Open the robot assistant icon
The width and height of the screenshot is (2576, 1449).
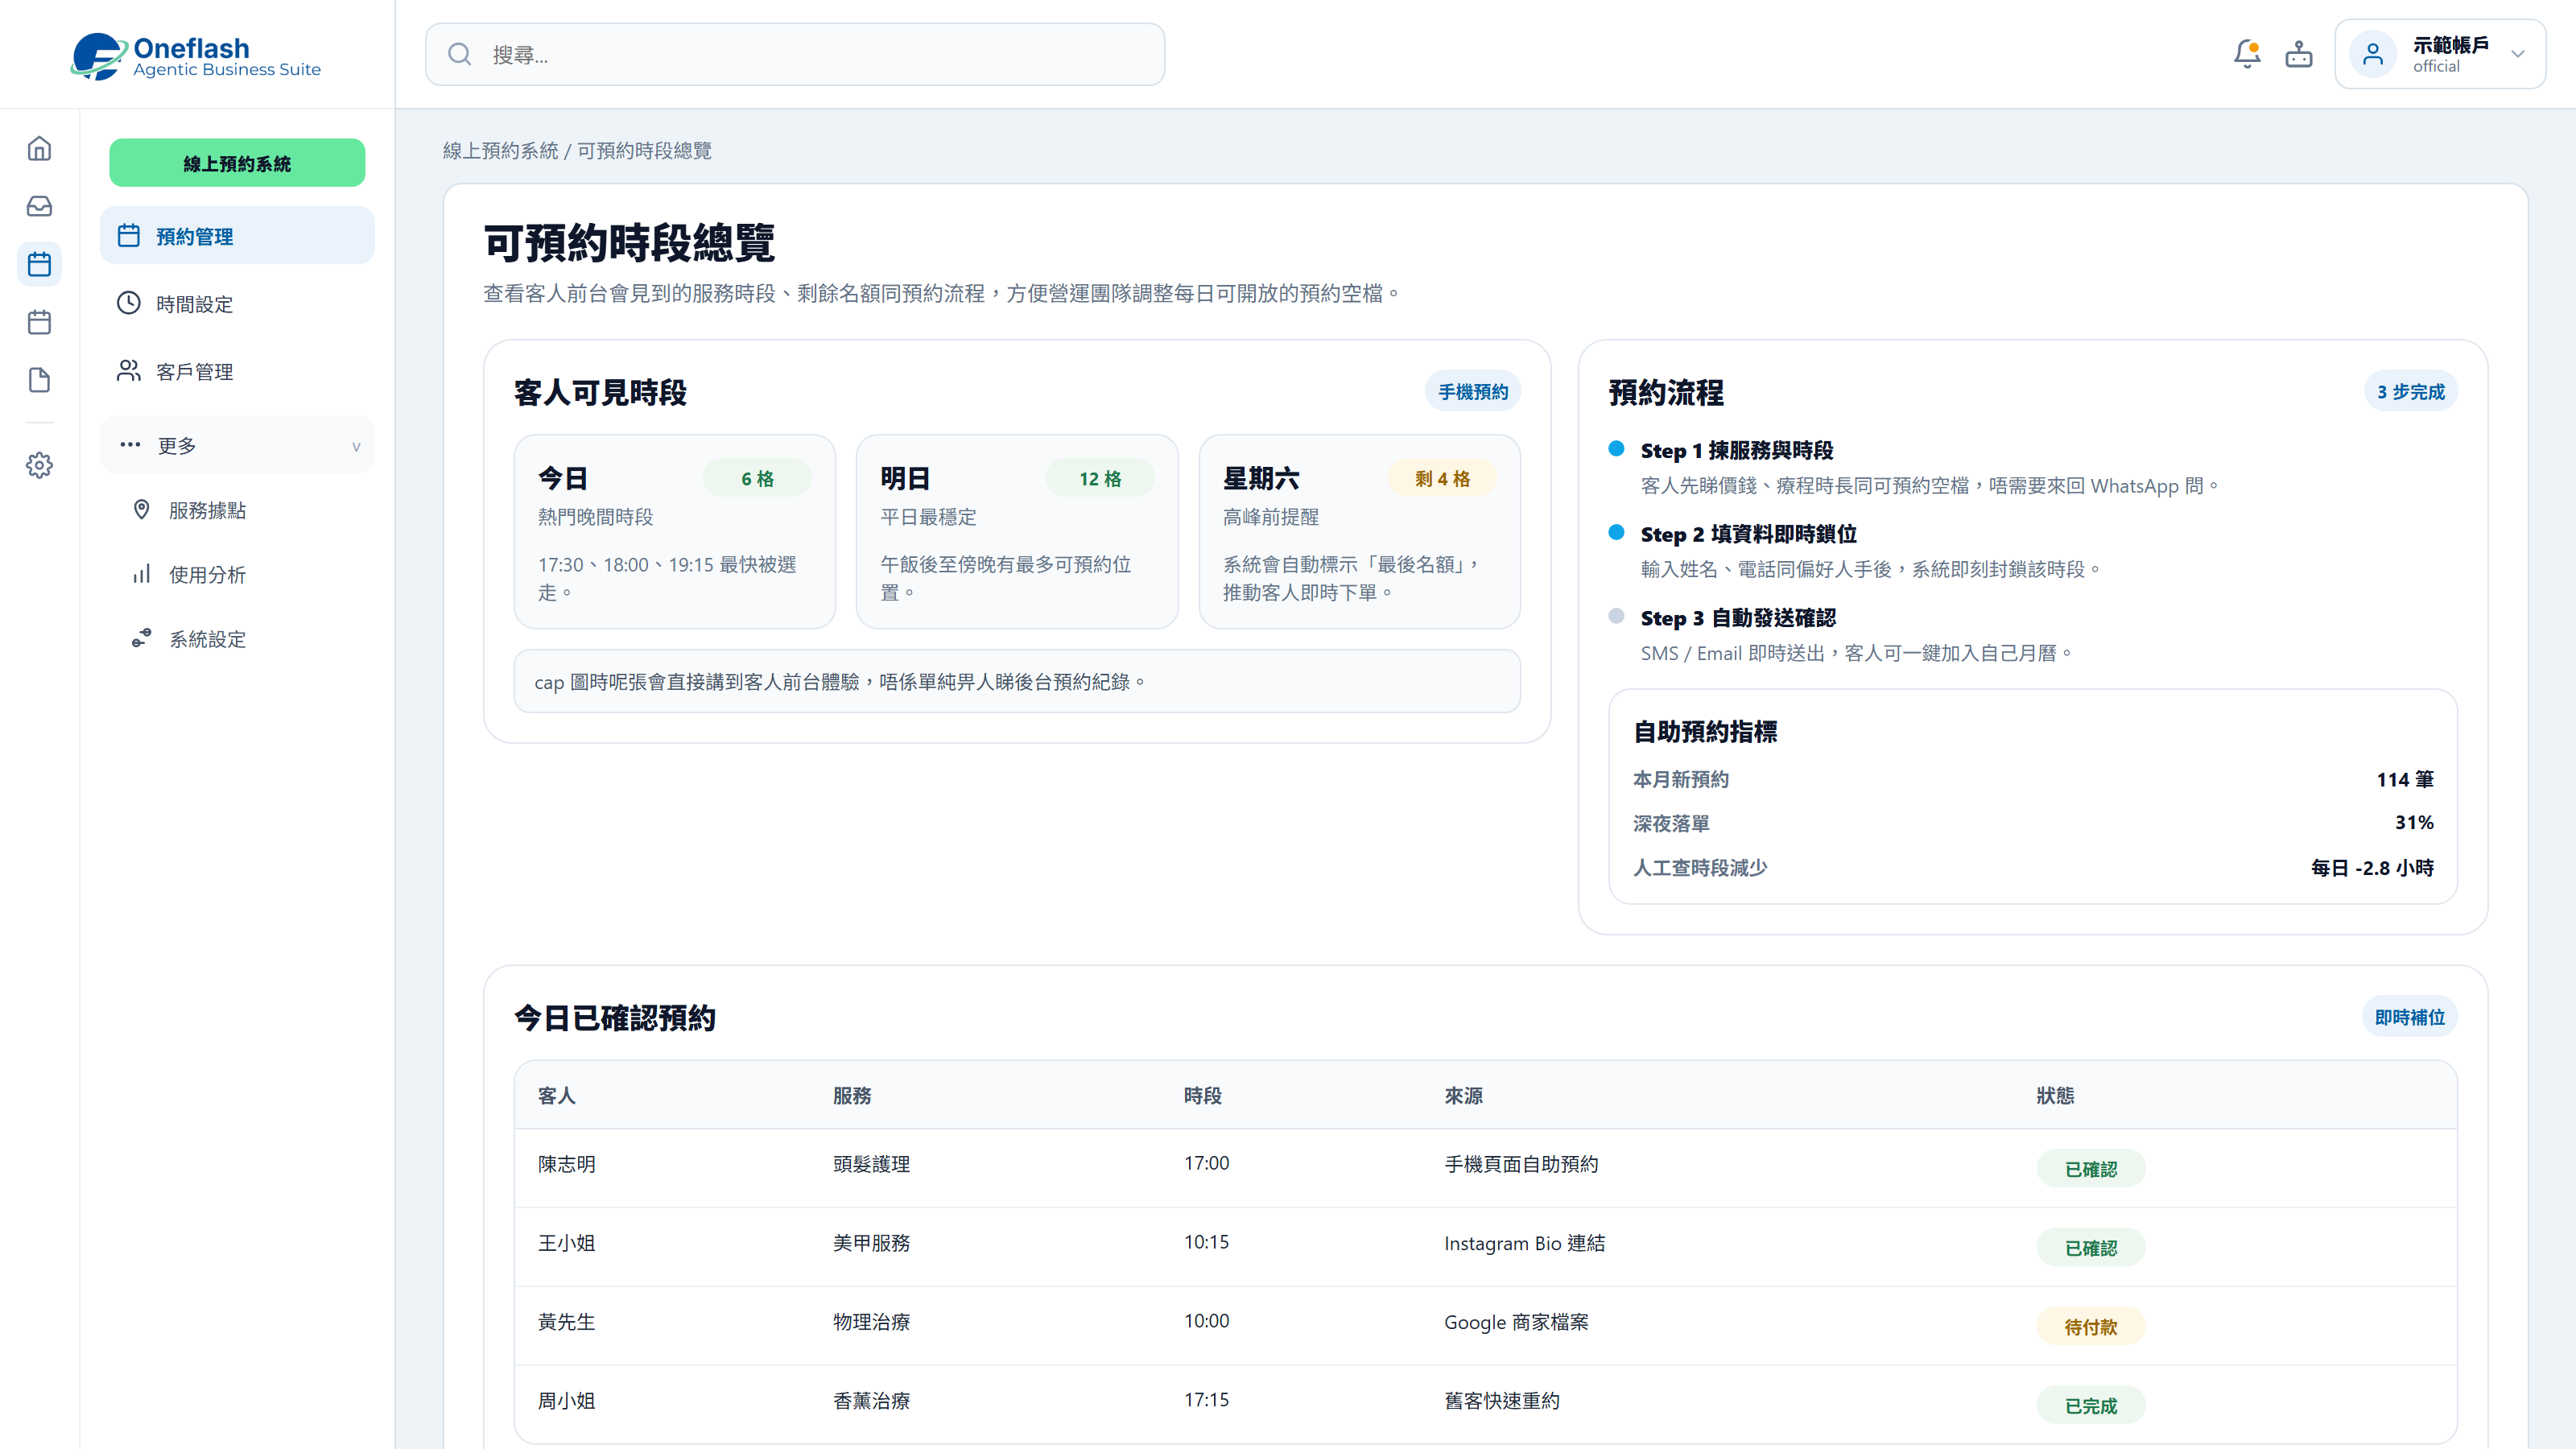(x=2298, y=54)
